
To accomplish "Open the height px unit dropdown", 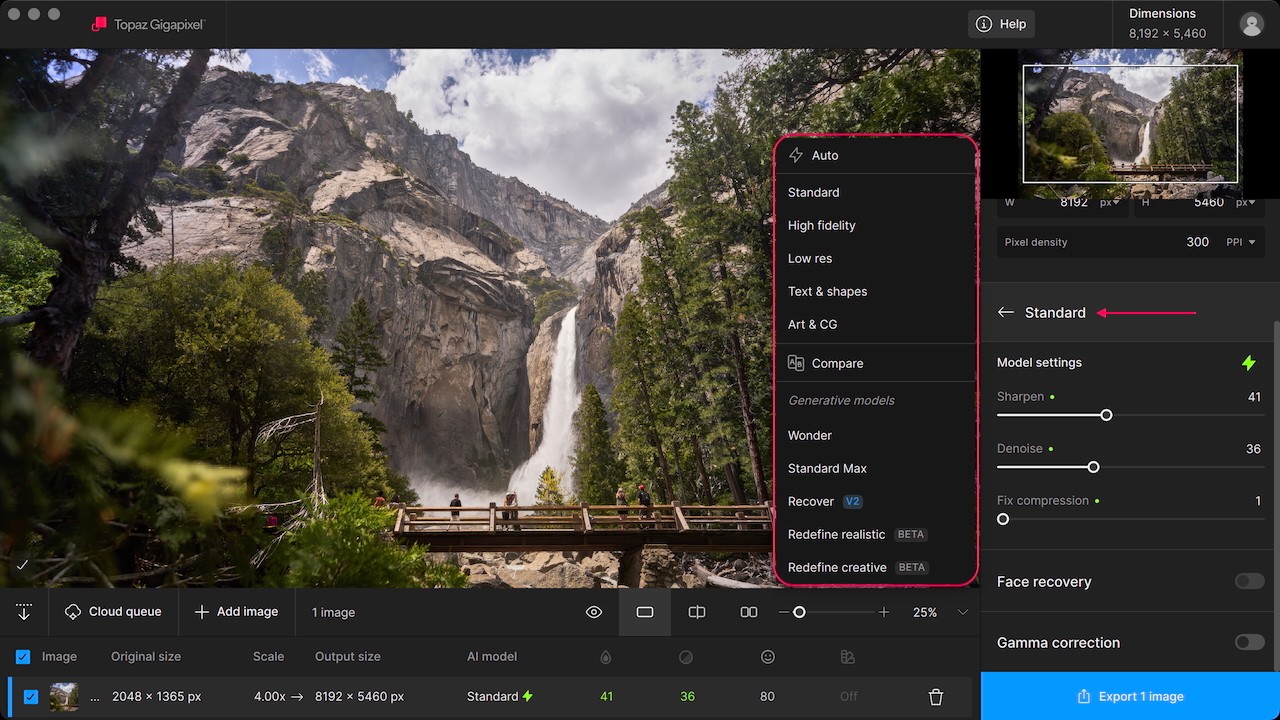I will click(x=1245, y=202).
